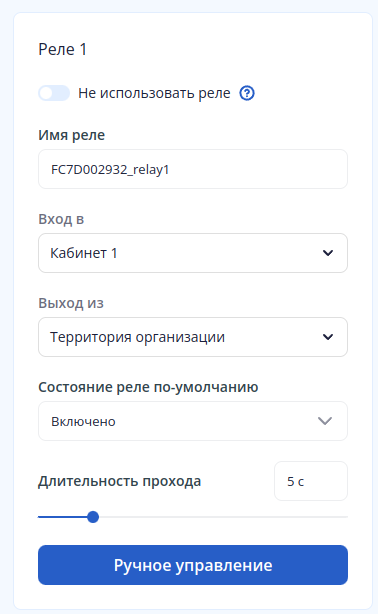Click the unfilled gray slider track

point(223,517)
